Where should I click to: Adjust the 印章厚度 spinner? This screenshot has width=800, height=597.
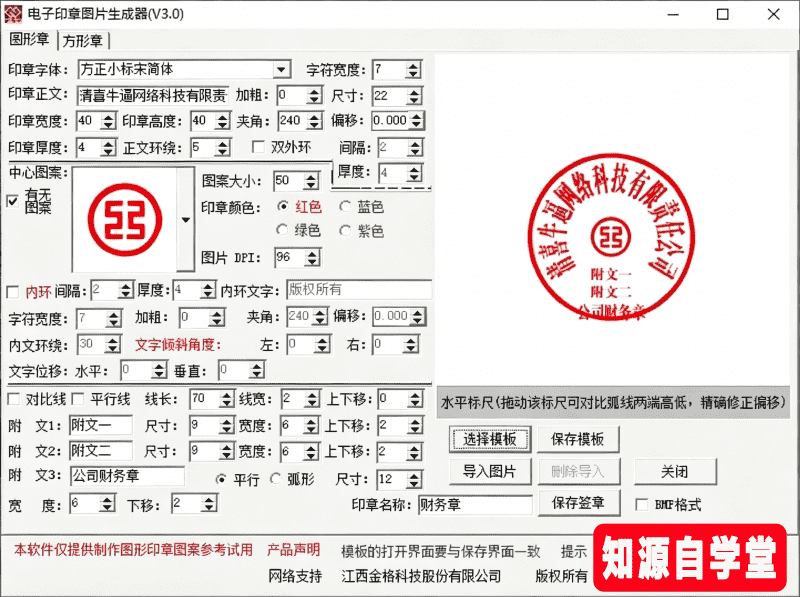tap(108, 148)
